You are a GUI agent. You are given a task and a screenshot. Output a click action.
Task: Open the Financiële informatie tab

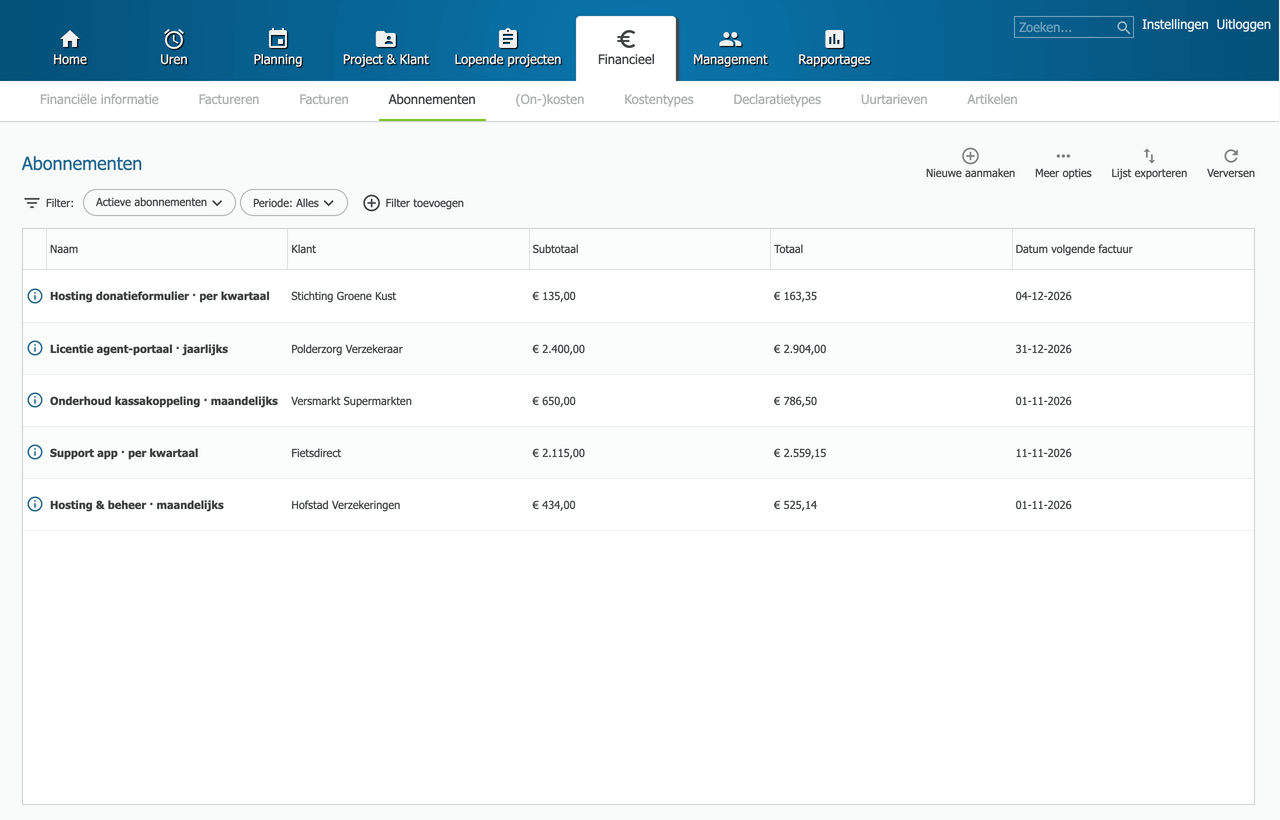point(99,100)
